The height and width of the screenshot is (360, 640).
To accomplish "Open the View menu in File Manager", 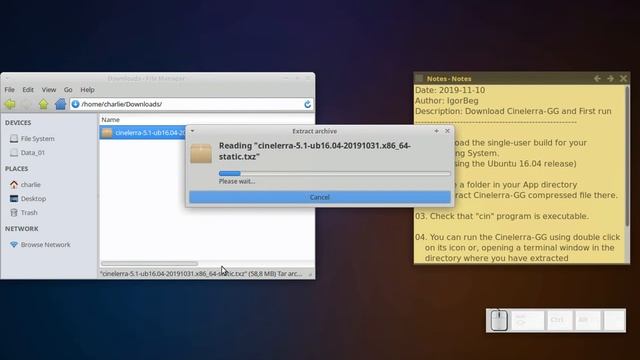I will tap(49, 89).
